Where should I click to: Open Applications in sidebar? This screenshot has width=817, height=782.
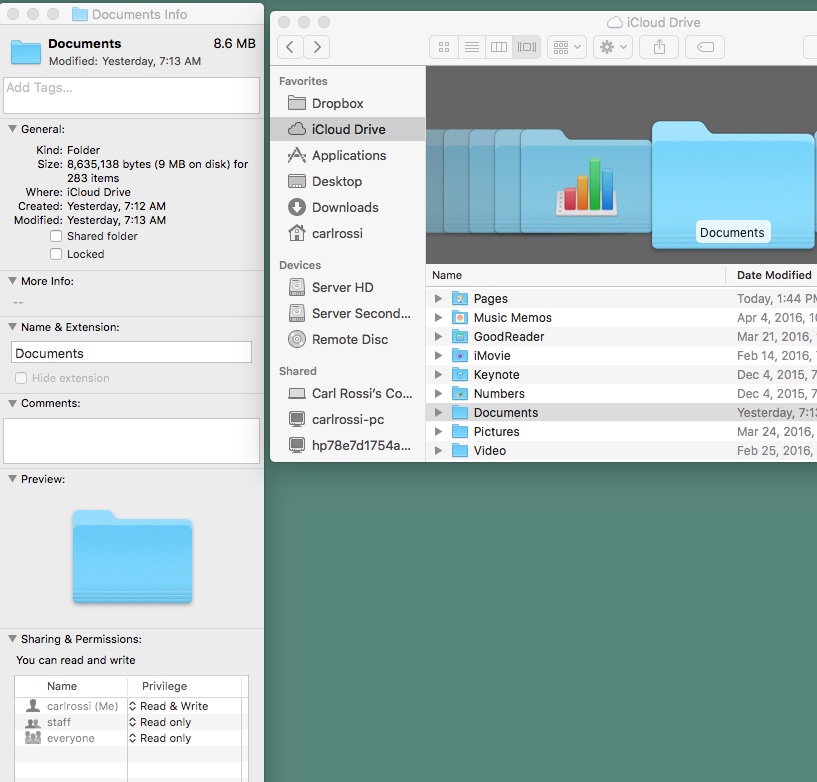pos(348,155)
